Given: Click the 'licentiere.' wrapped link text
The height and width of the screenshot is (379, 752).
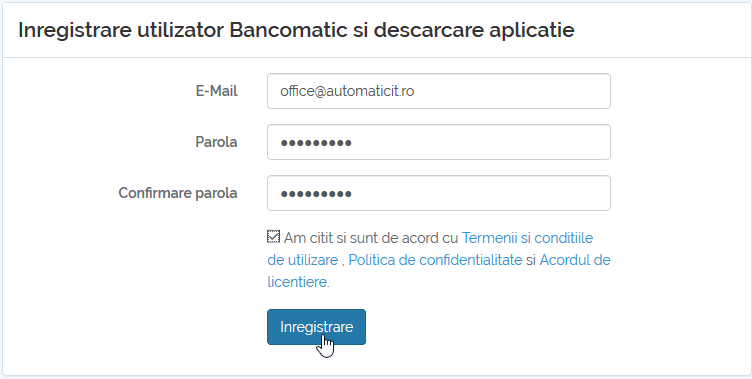Looking at the screenshot, I should pos(298,282).
